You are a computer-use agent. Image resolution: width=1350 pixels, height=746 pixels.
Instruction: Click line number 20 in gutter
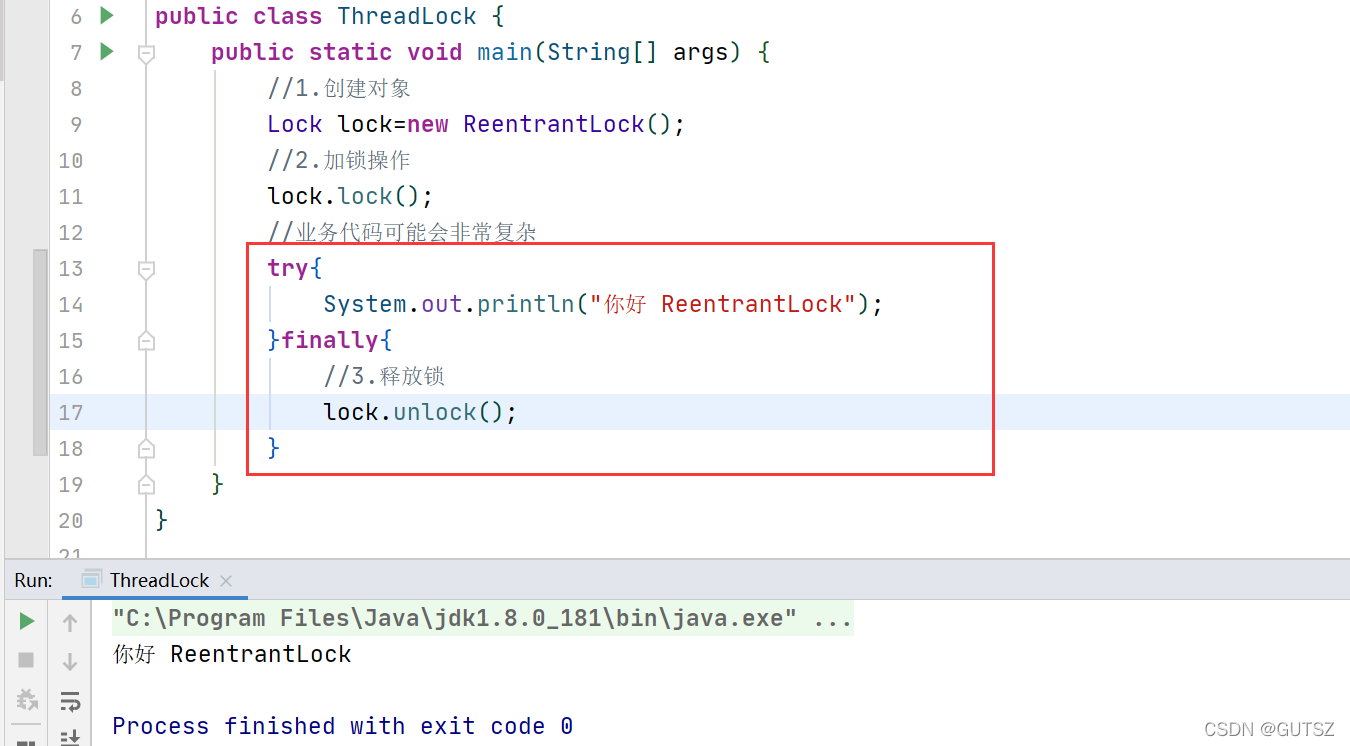70,520
